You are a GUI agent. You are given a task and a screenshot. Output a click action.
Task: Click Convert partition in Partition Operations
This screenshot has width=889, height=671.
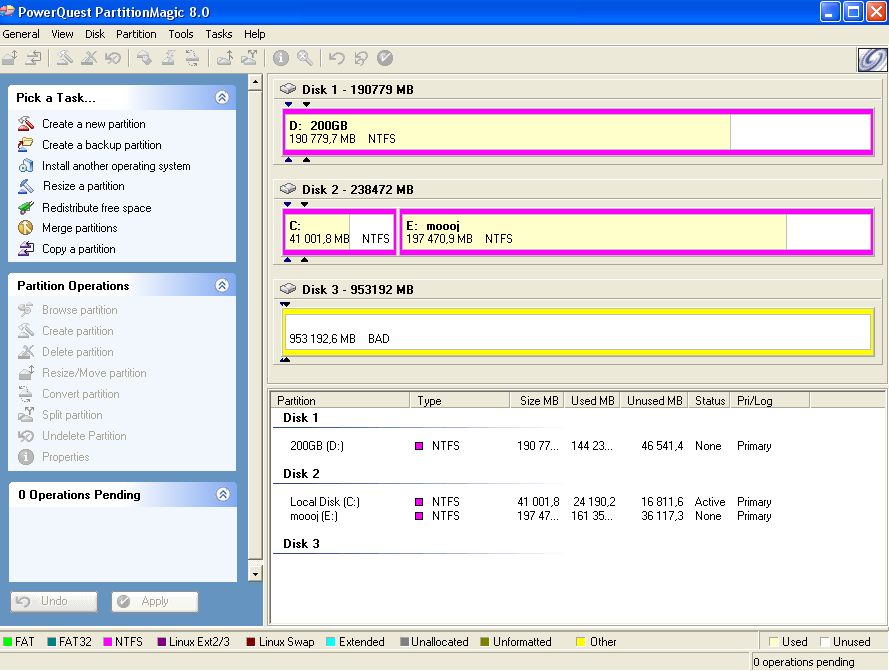(x=81, y=394)
